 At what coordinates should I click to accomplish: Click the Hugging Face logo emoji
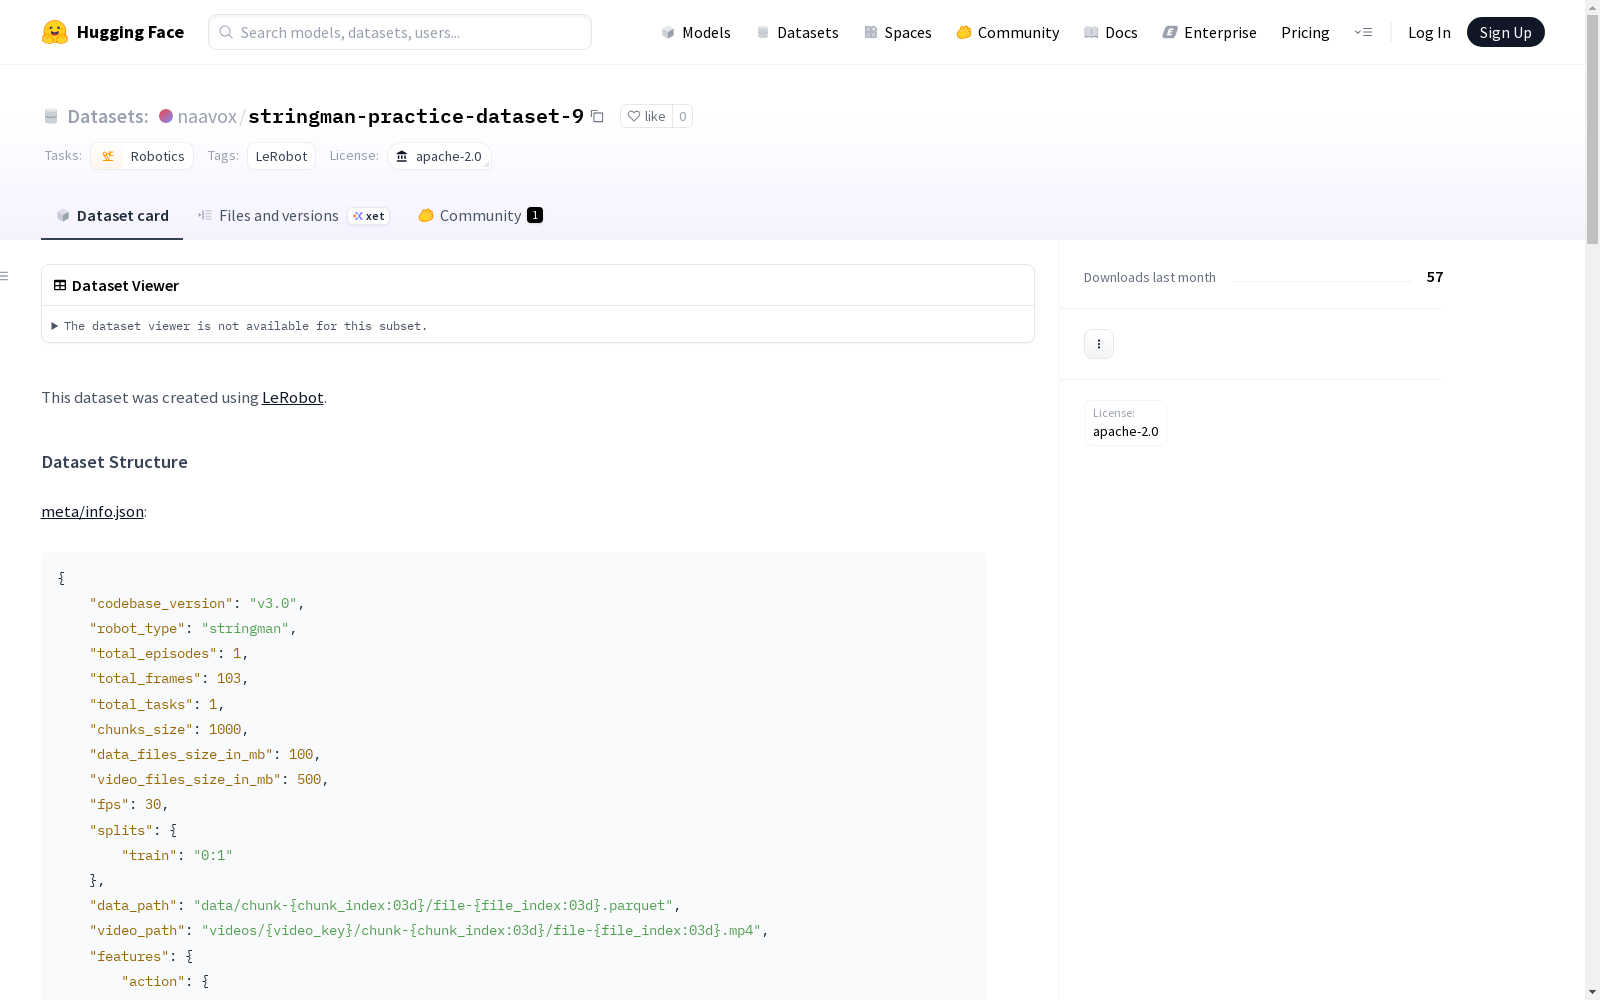55,32
